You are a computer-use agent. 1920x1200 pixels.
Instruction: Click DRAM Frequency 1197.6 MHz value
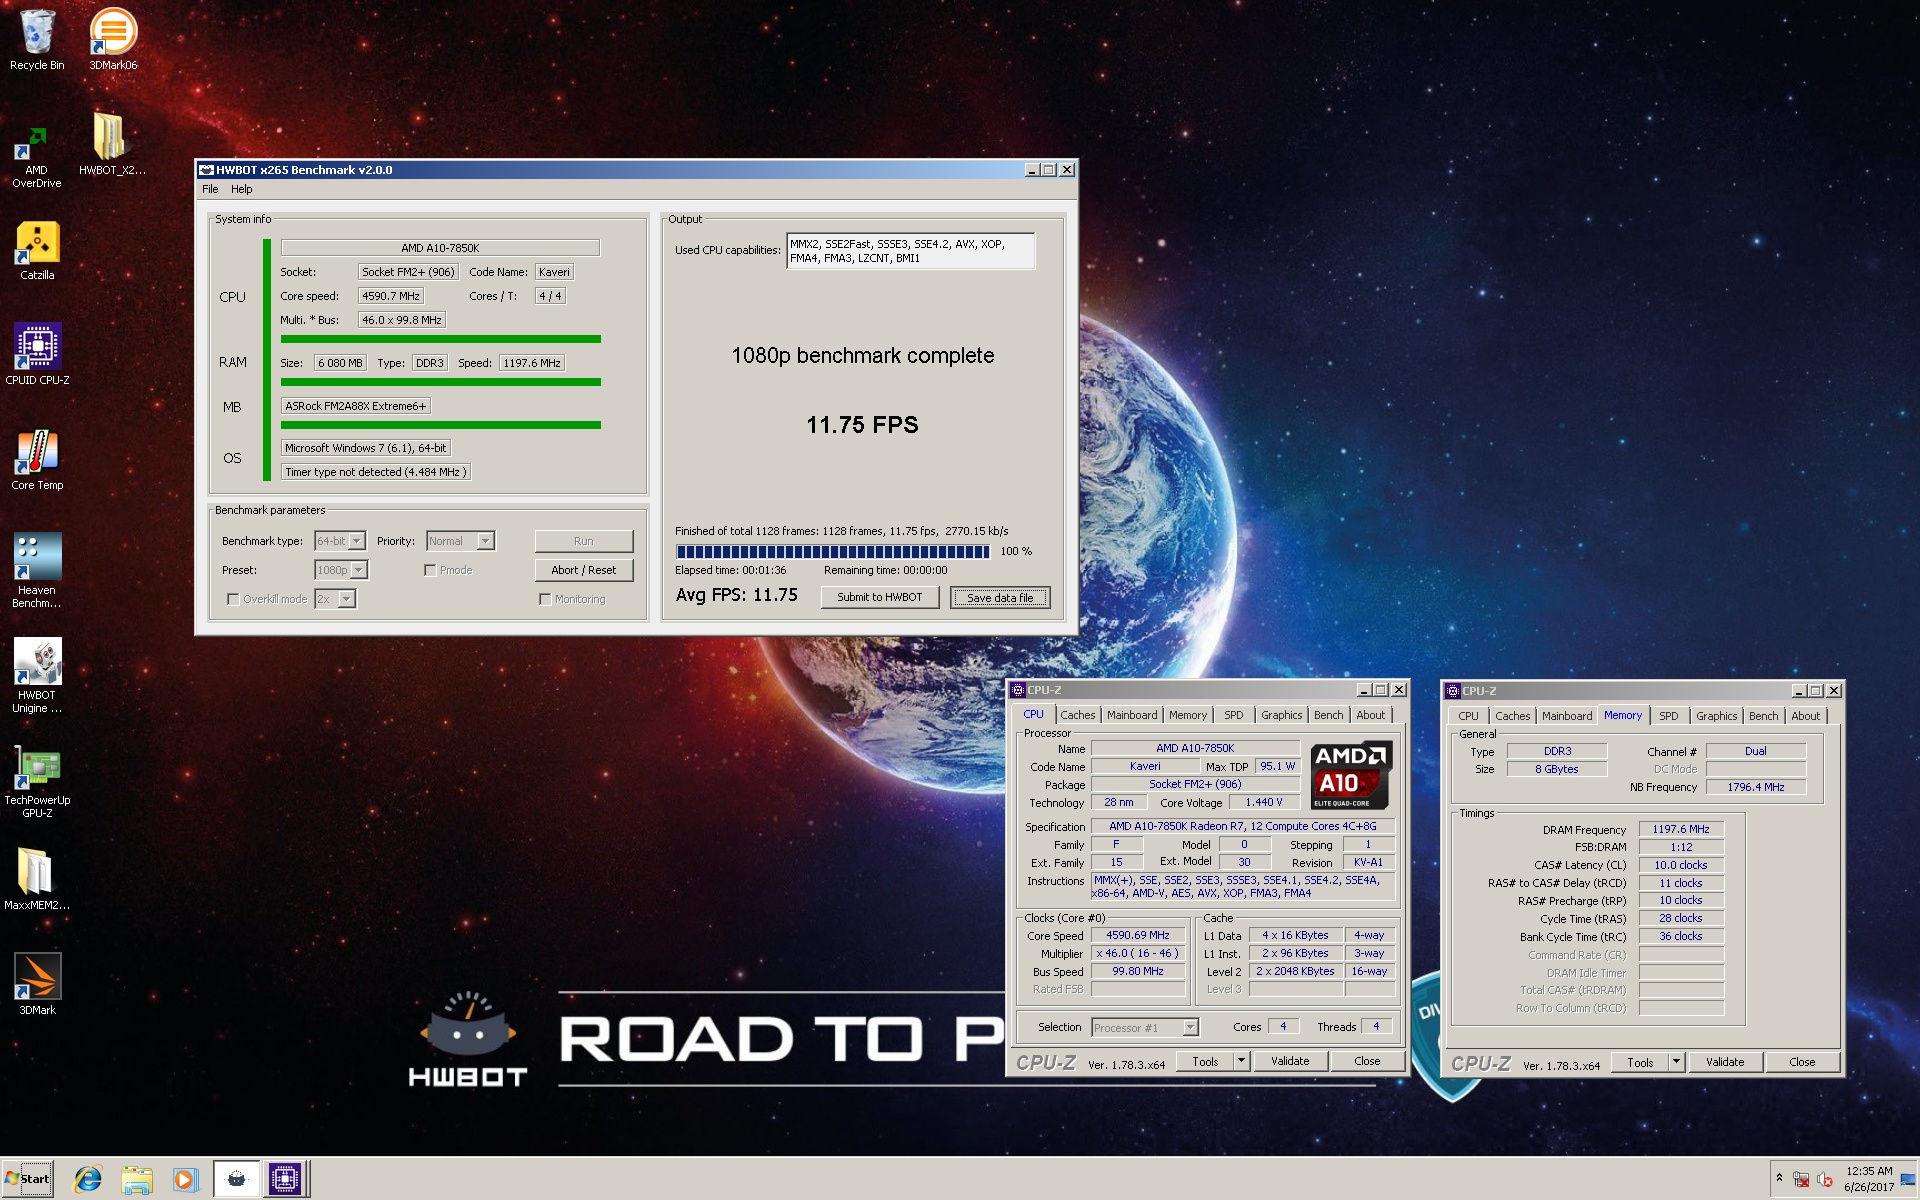point(1681,829)
